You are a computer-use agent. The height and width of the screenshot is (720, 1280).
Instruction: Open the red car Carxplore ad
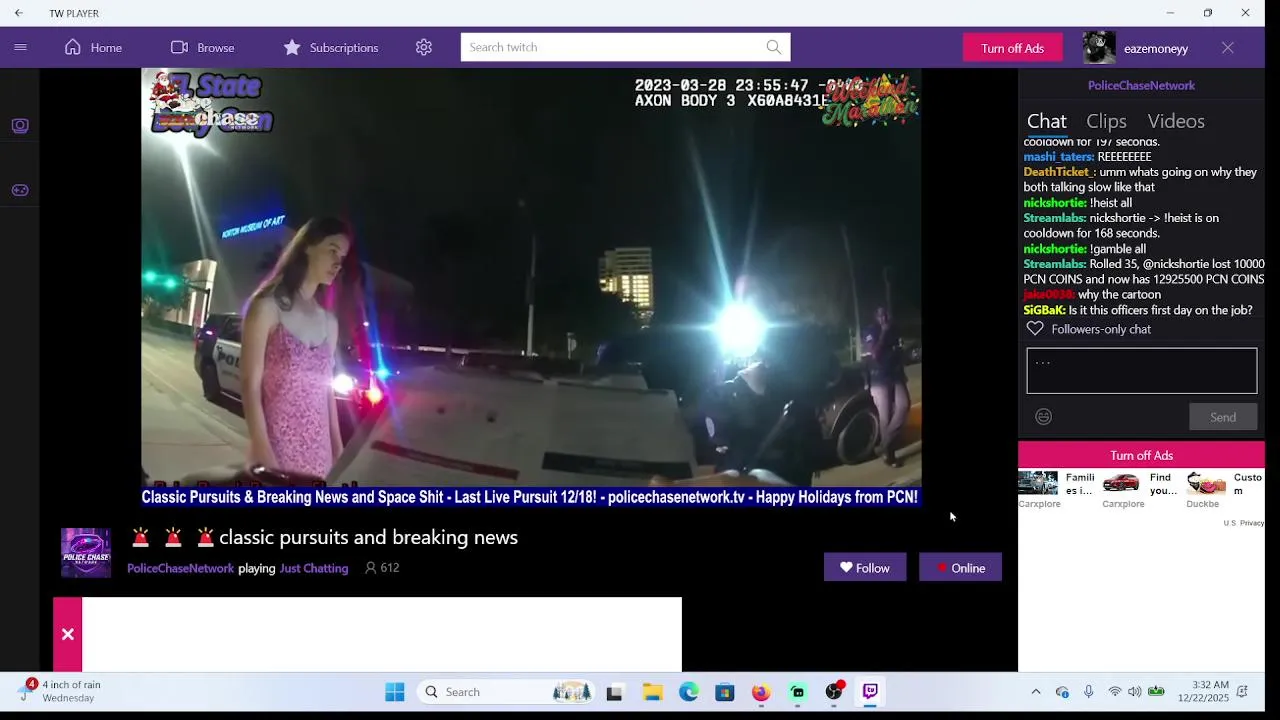1121,484
